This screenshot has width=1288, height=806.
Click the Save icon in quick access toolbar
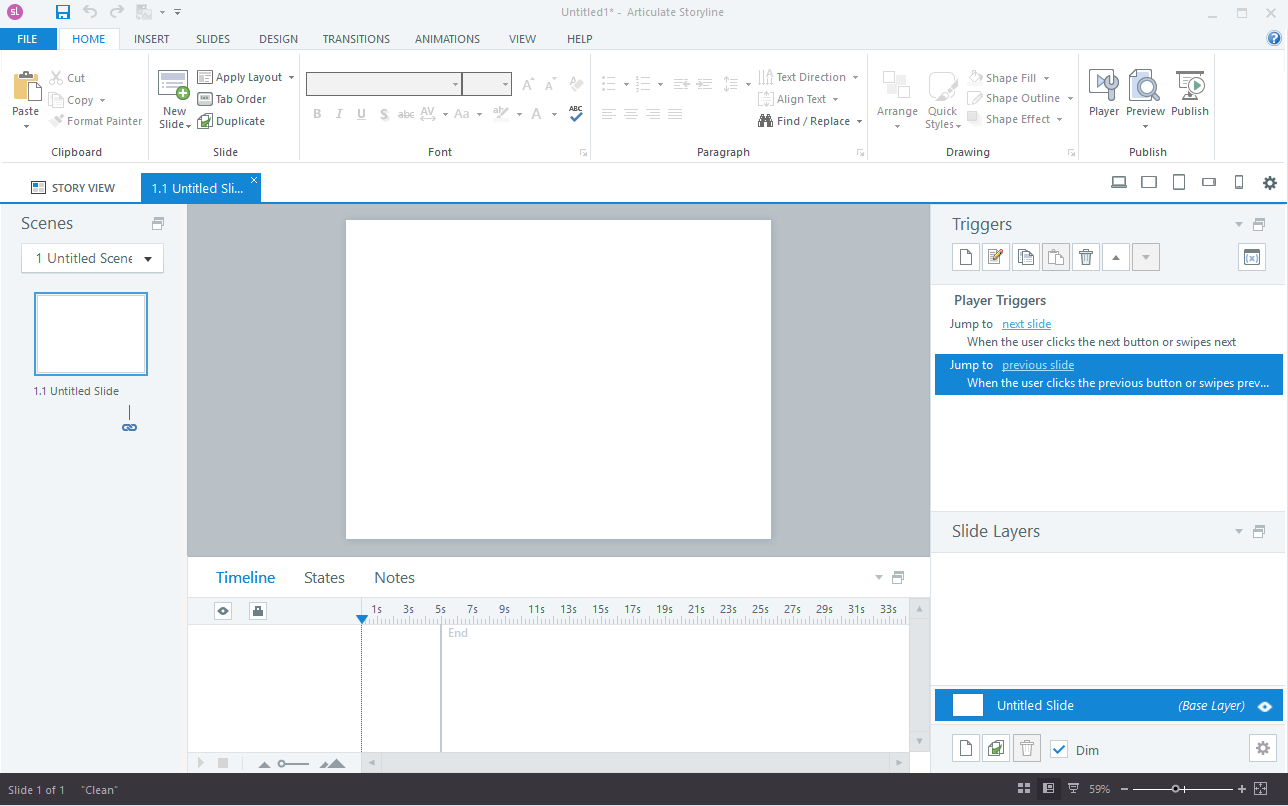click(x=63, y=12)
